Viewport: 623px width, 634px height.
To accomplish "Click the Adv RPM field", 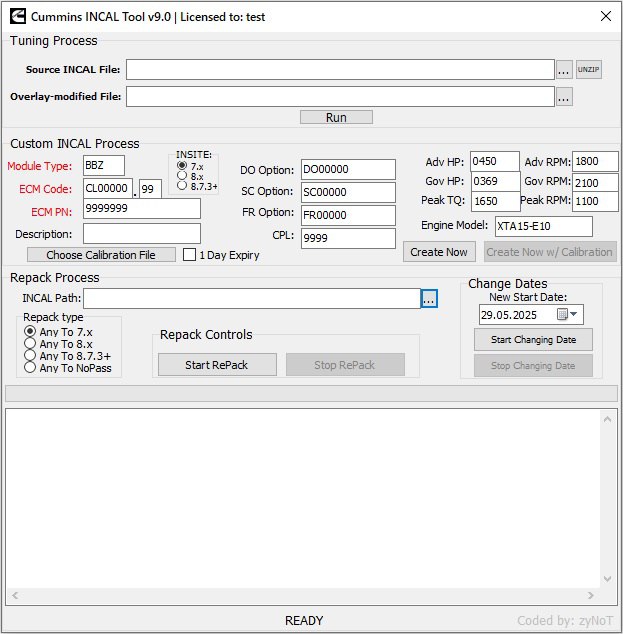I will coord(596,161).
